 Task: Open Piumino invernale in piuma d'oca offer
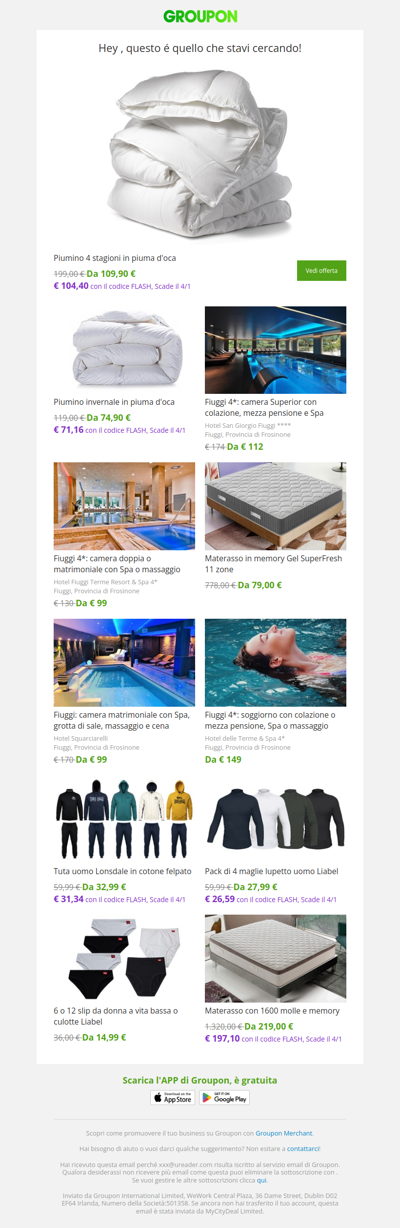(x=114, y=402)
